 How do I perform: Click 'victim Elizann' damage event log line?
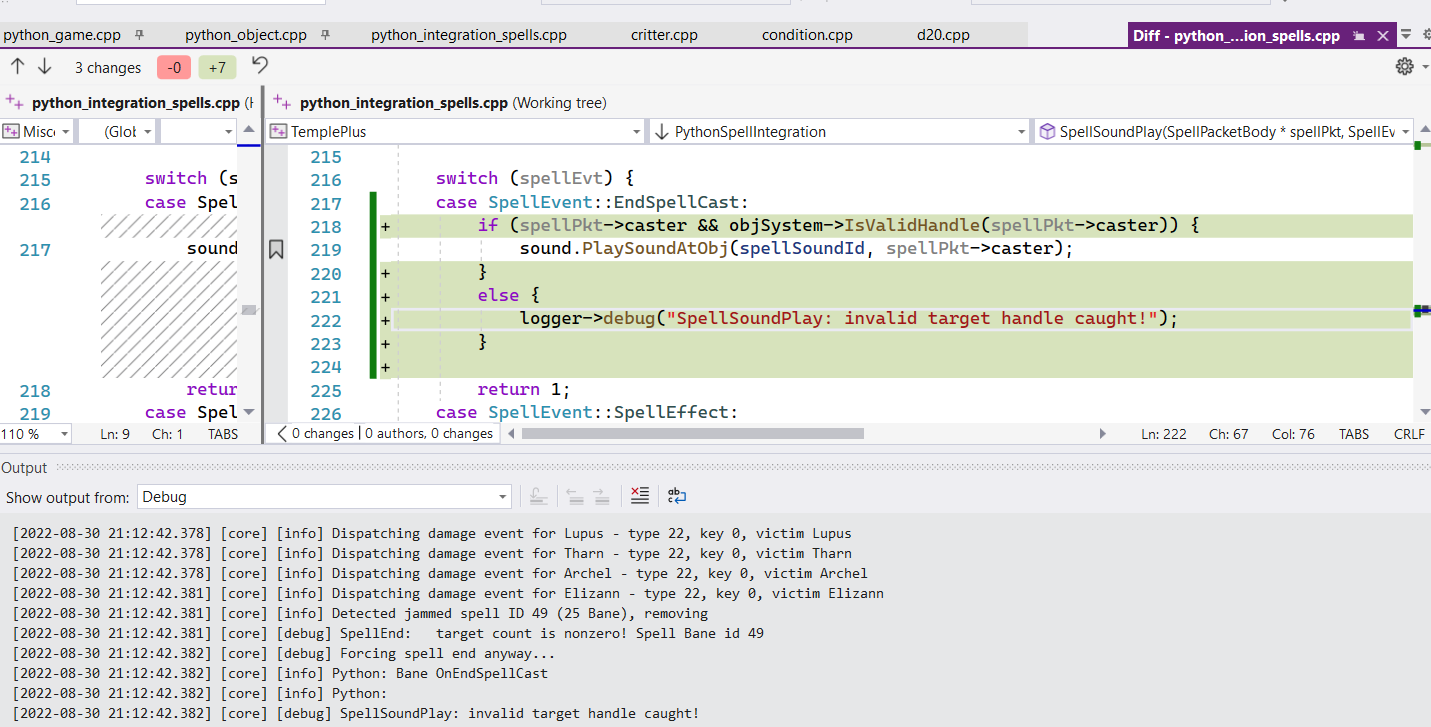[447, 593]
